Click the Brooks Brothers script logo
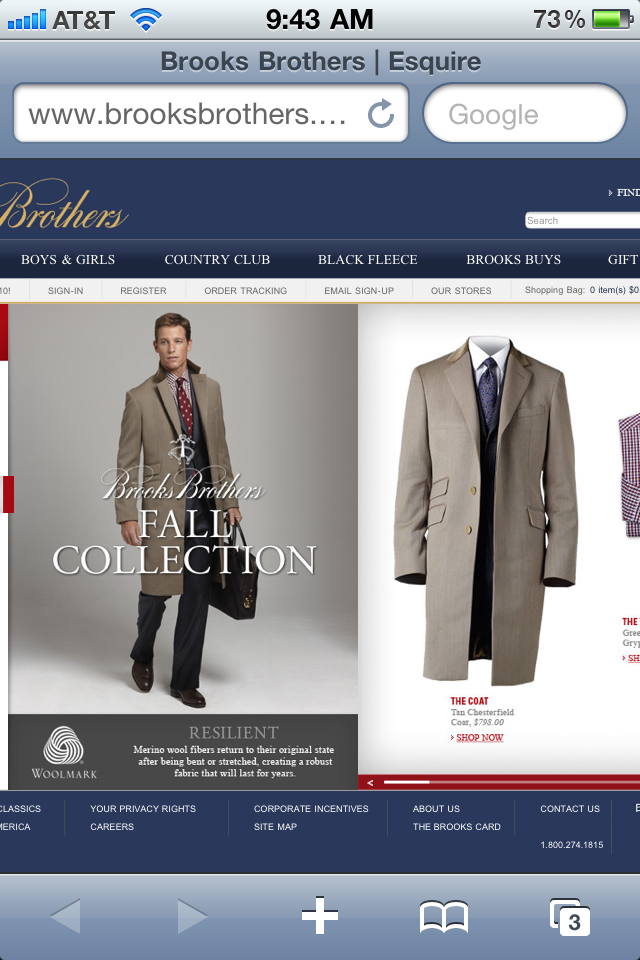This screenshot has width=640, height=960. [63, 206]
